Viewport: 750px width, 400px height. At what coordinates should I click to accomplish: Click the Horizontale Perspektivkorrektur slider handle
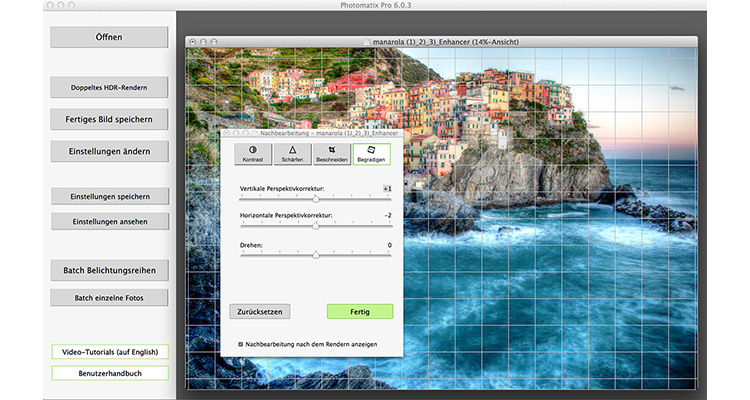[x=315, y=226]
